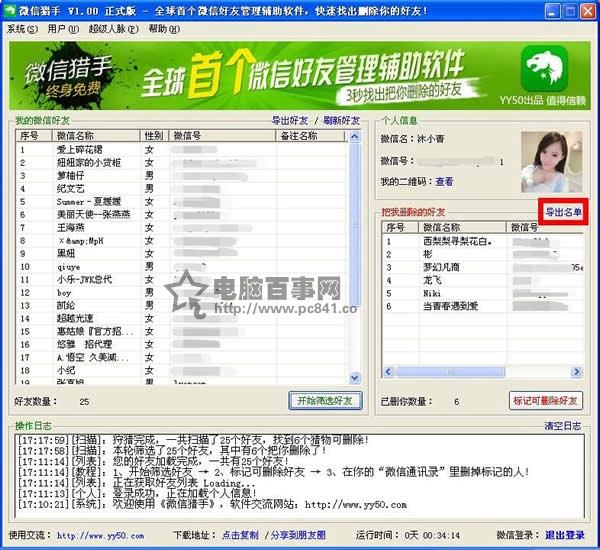Click the 性别 column header
The width and height of the screenshot is (600, 550).
click(x=154, y=135)
